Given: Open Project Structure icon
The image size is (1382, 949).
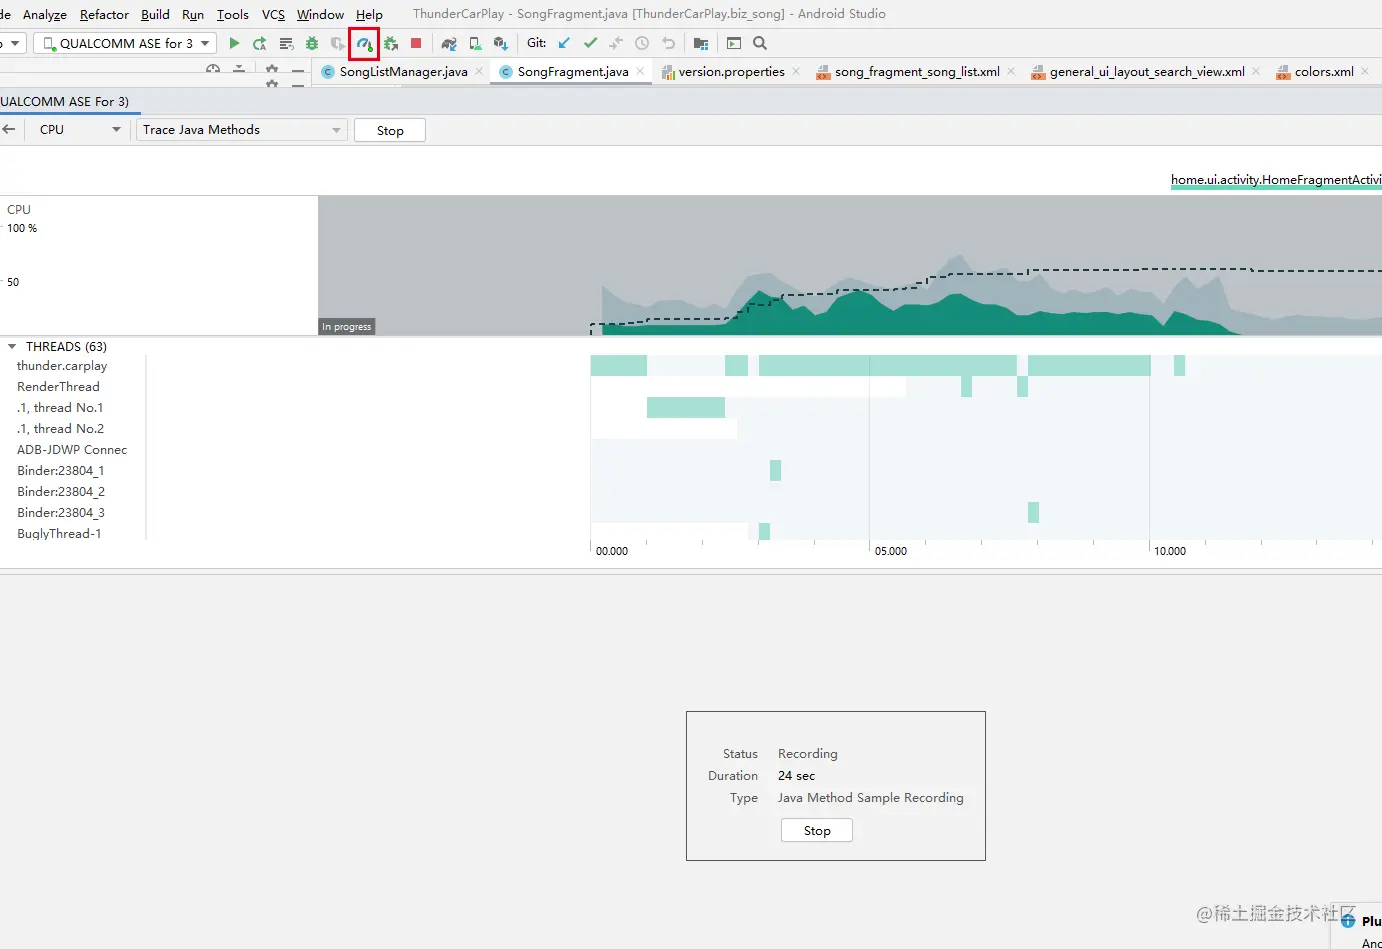Looking at the screenshot, I should [x=701, y=43].
